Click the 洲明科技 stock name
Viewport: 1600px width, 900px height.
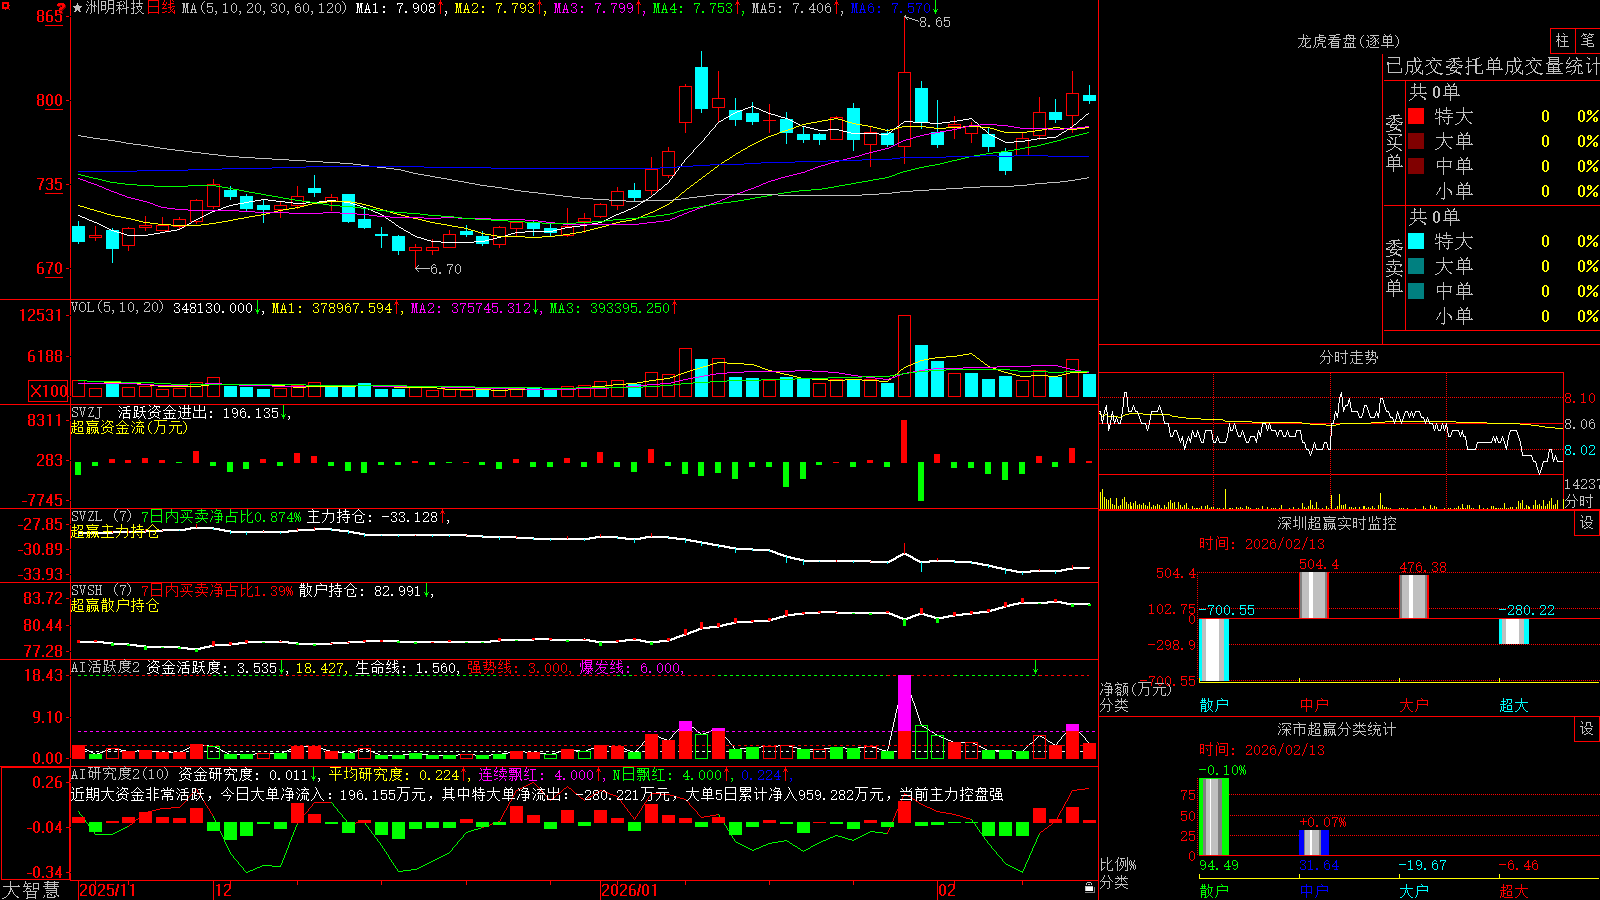pyautogui.click(x=115, y=8)
